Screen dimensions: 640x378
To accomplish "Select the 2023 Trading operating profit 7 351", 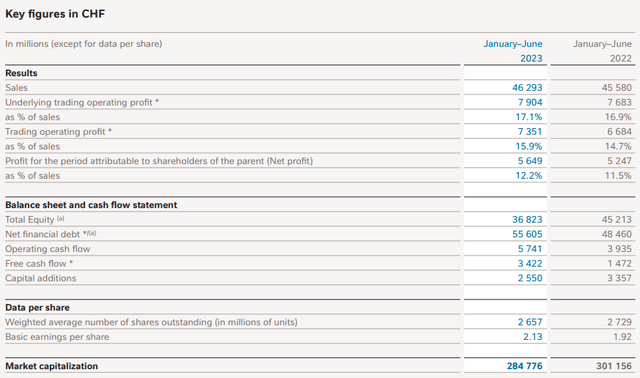I will coord(530,131).
